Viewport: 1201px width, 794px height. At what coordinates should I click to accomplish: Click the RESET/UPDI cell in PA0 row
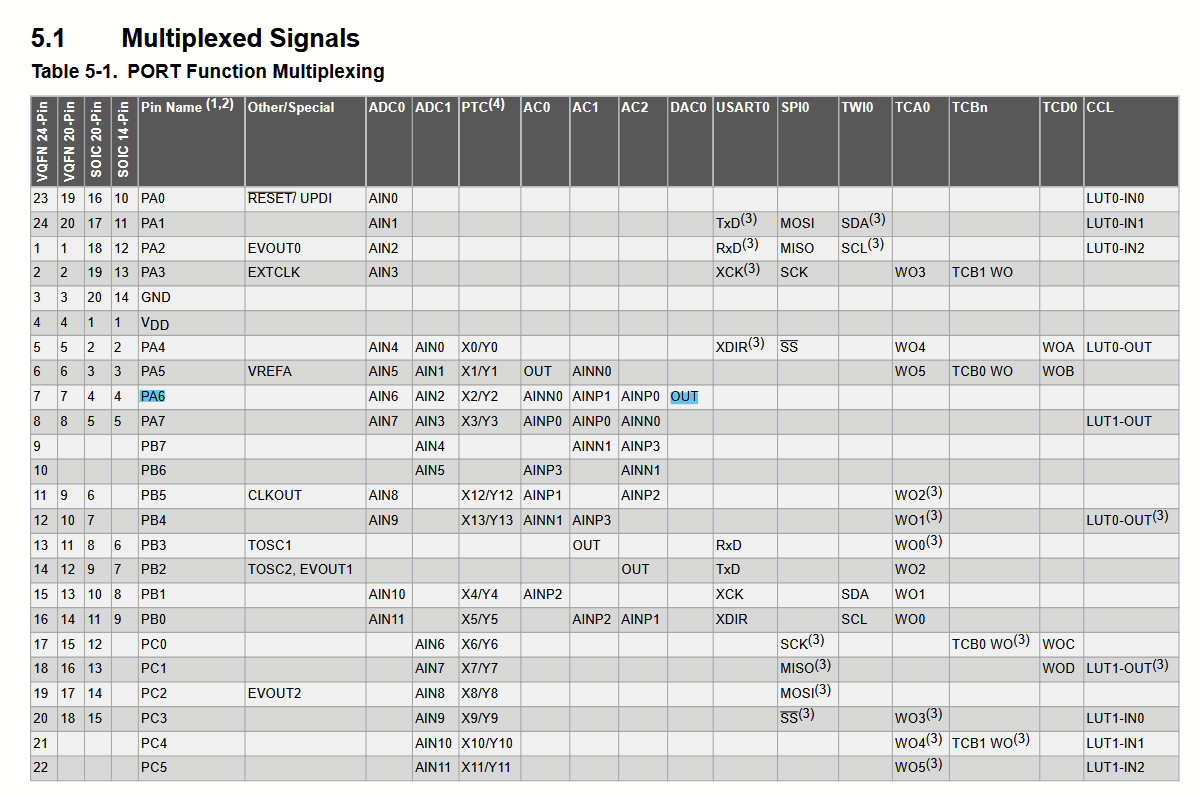coord(290,199)
